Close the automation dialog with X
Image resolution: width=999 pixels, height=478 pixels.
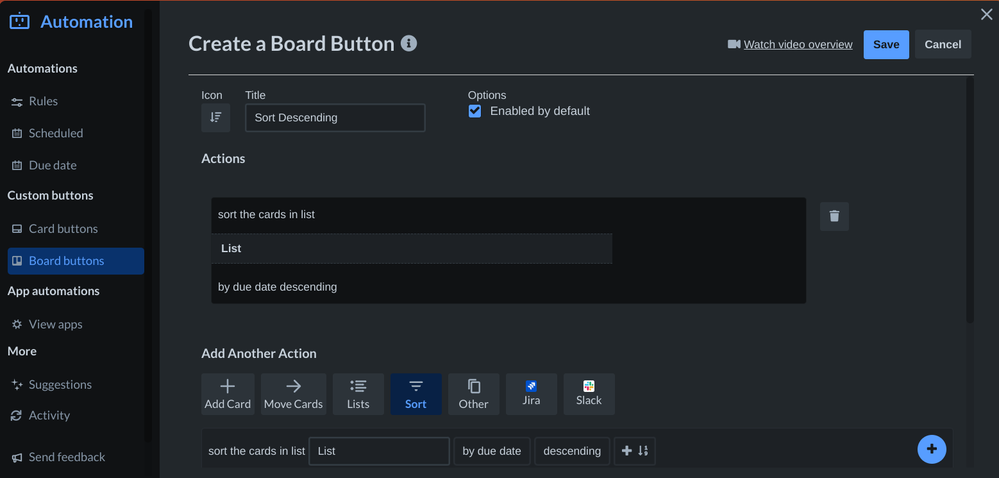[986, 14]
